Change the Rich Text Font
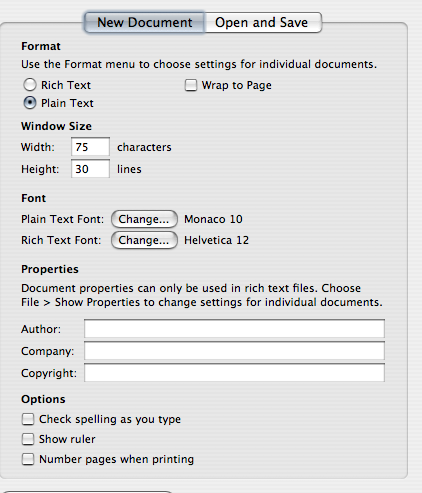This screenshot has height=493, width=422. tap(144, 240)
